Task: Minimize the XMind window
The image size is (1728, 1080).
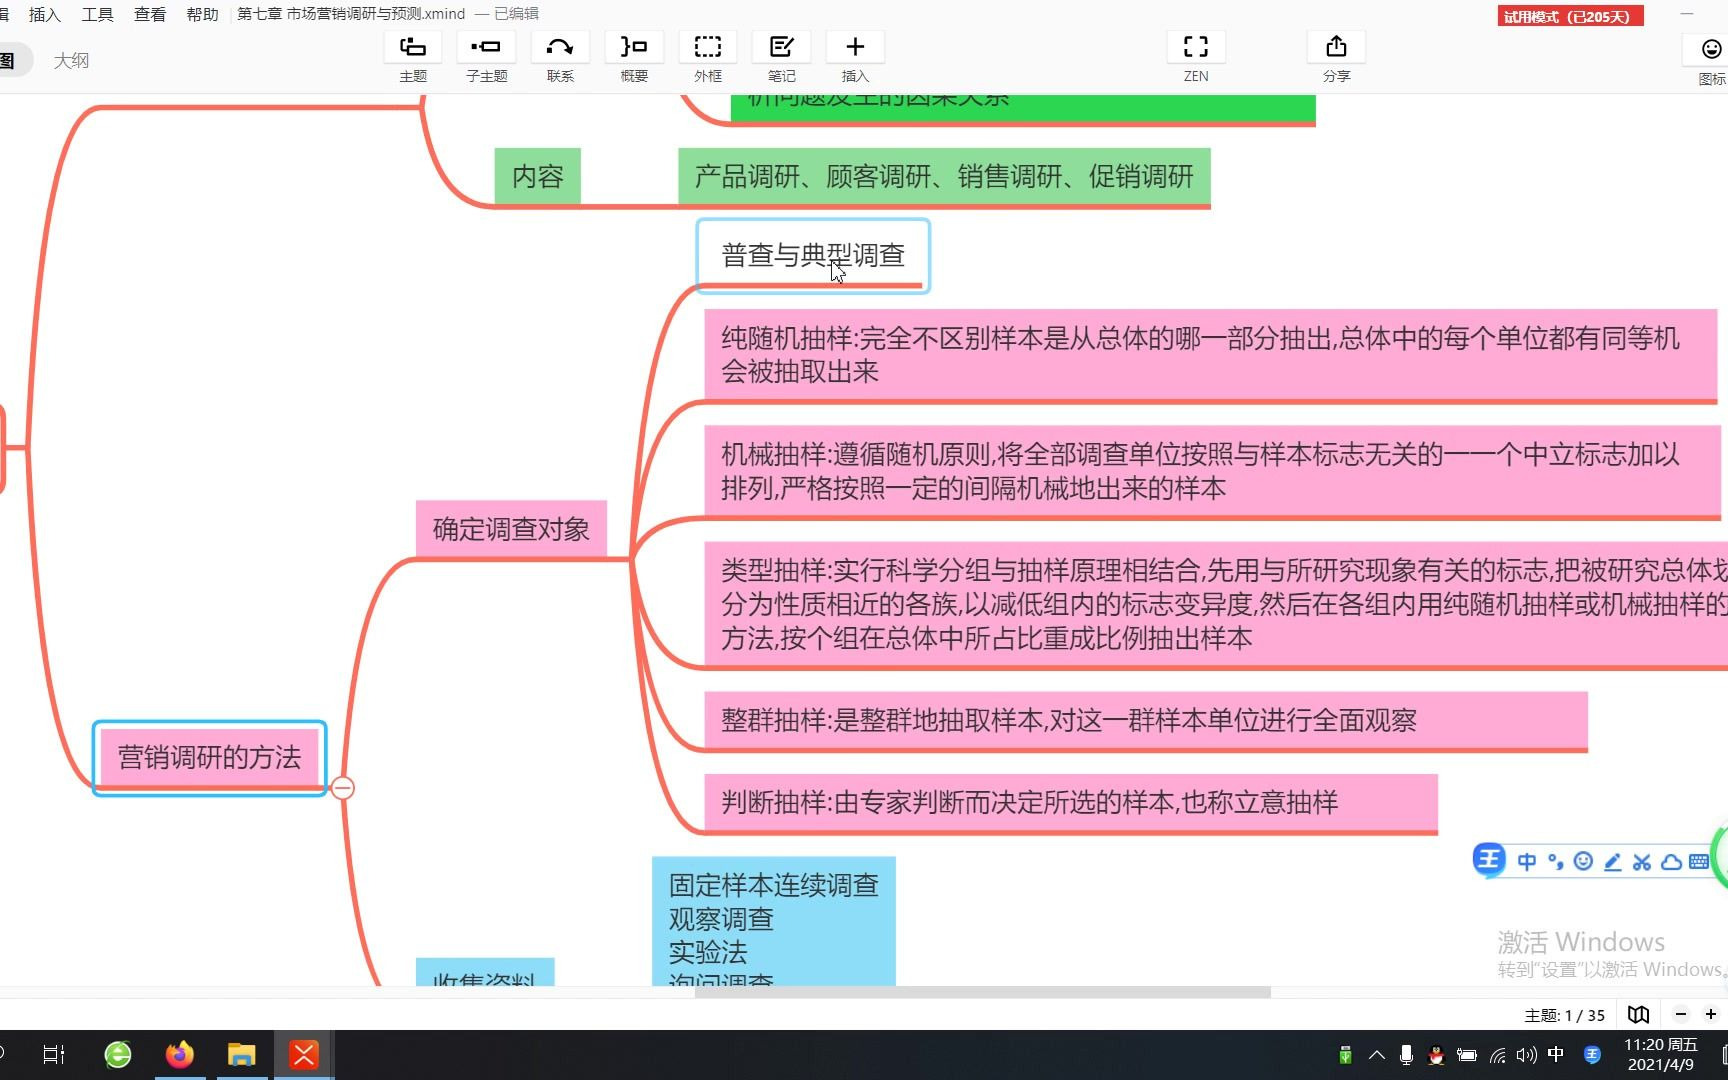Action: (x=1687, y=14)
